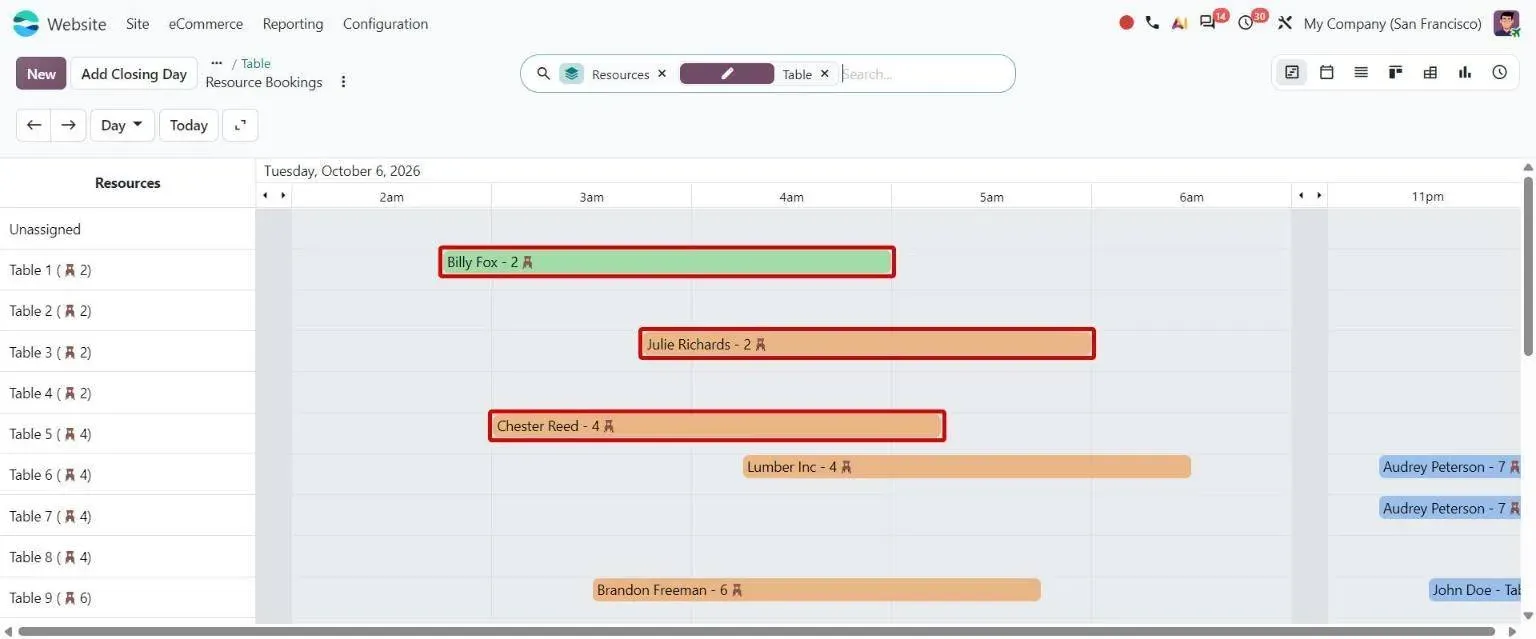Image resolution: width=1536 pixels, height=639 pixels.
Task: Select the Table 9 row label
Action: point(50,598)
